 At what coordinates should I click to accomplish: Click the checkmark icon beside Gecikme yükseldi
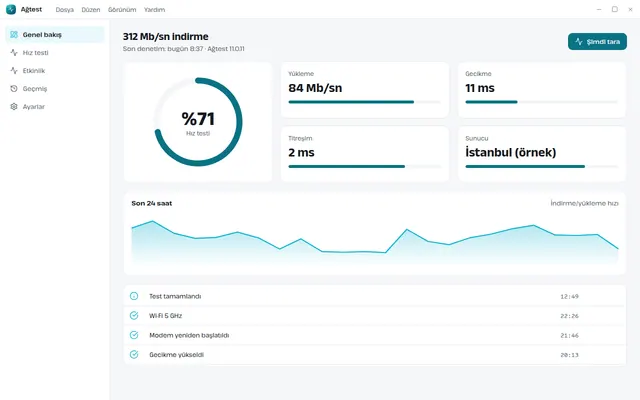pyautogui.click(x=134, y=354)
